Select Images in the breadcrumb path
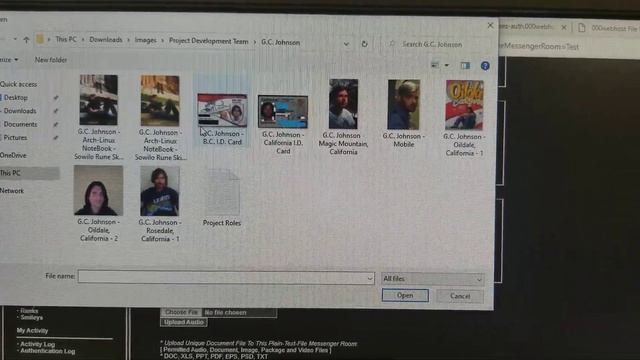The width and height of the screenshot is (640, 360). tap(145, 40)
